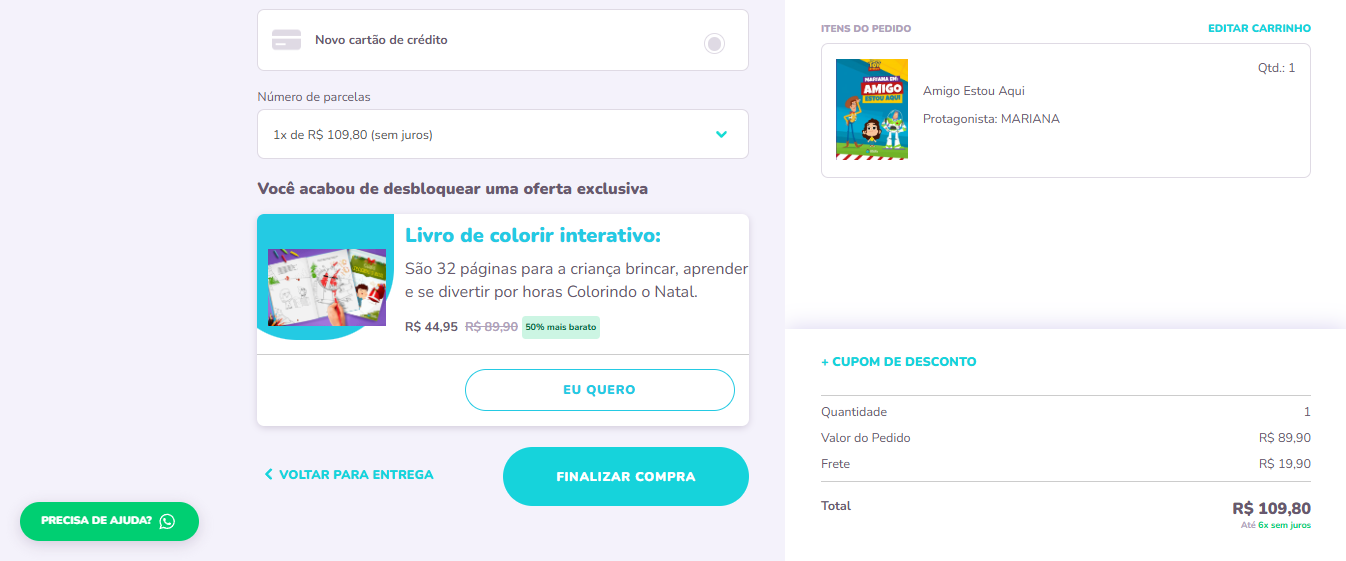Click the credit card icon
Image resolution: width=1346 pixels, height=561 pixels.
point(287,40)
